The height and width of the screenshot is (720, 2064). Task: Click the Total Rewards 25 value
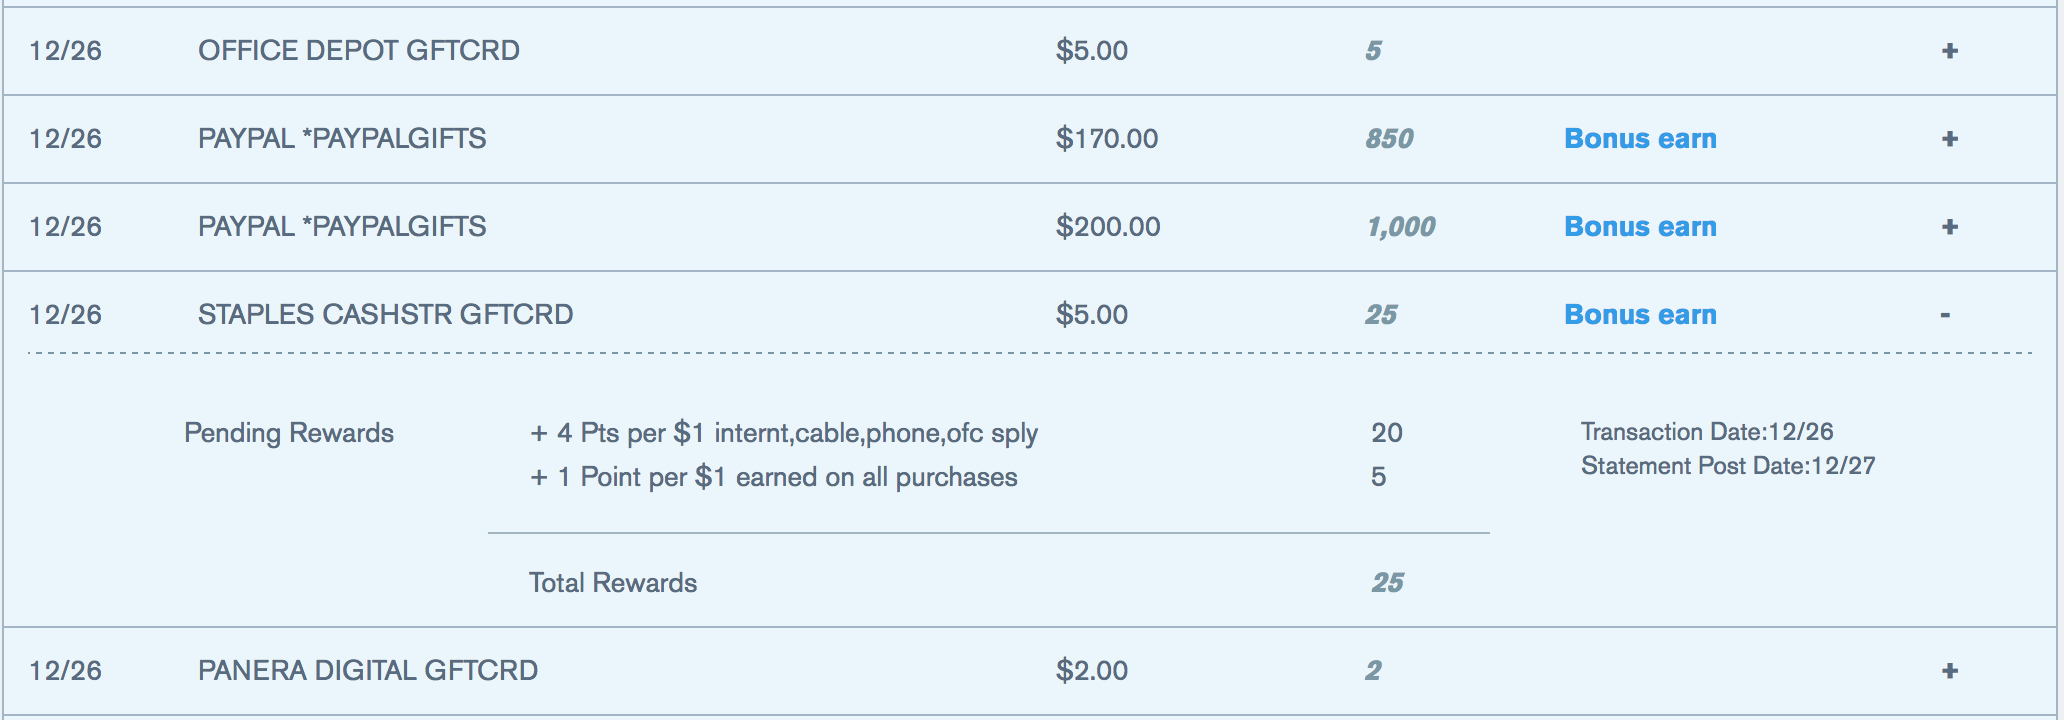1387,583
